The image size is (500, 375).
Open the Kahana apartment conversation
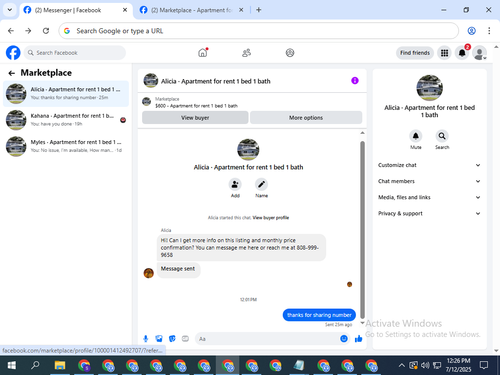point(66,120)
